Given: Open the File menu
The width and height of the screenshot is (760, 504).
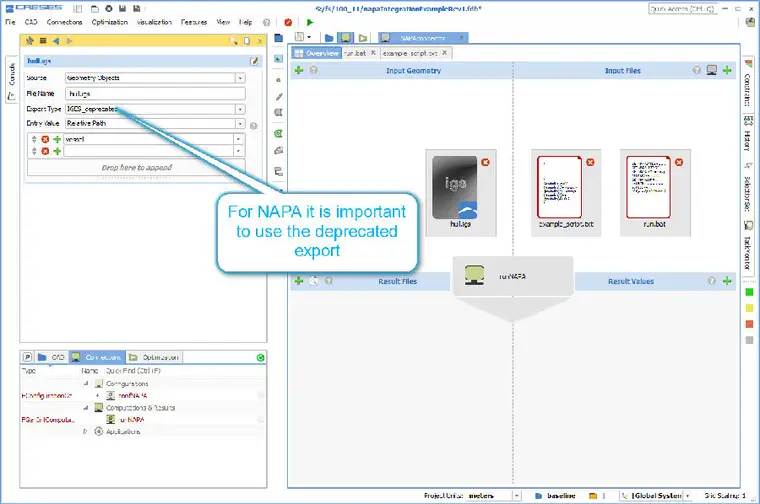Looking at the screenshot, I should point(10,22).
